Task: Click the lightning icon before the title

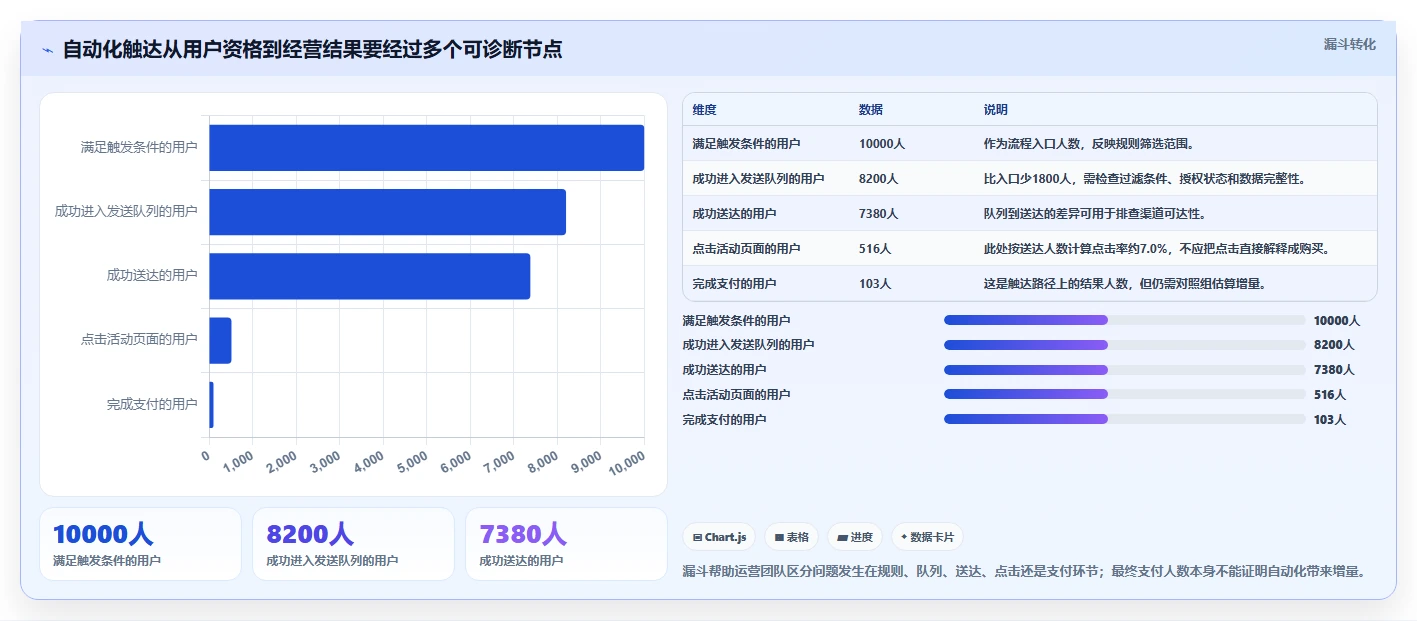Action: 48,50
